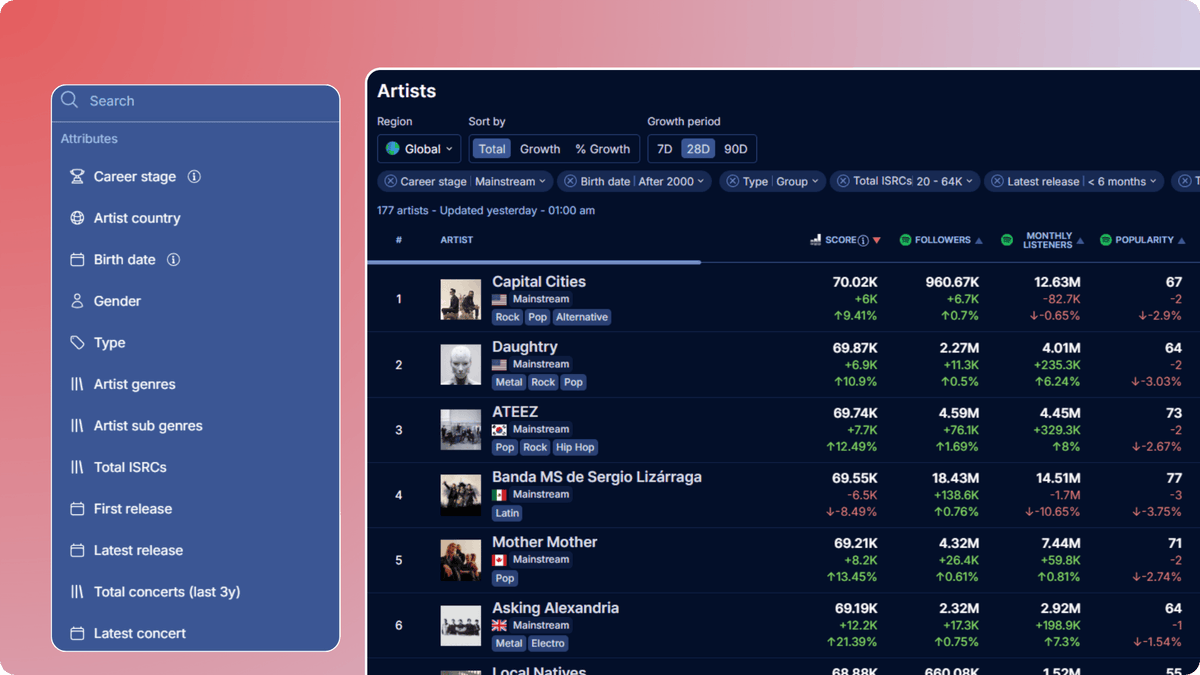Image resolution: width=1200 pixels, height=675 pixels.
Task: Click the Latest concert calendar icon
Action: [x=77, y=634]
